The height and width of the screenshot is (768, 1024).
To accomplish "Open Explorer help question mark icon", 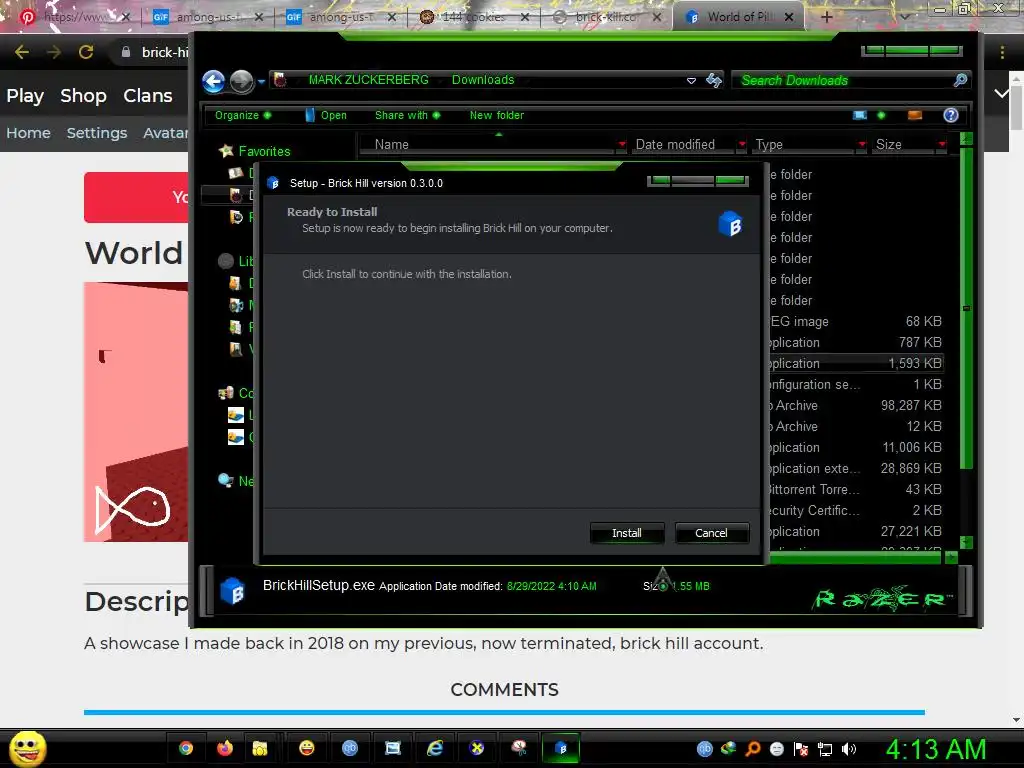I will [951, 115].
